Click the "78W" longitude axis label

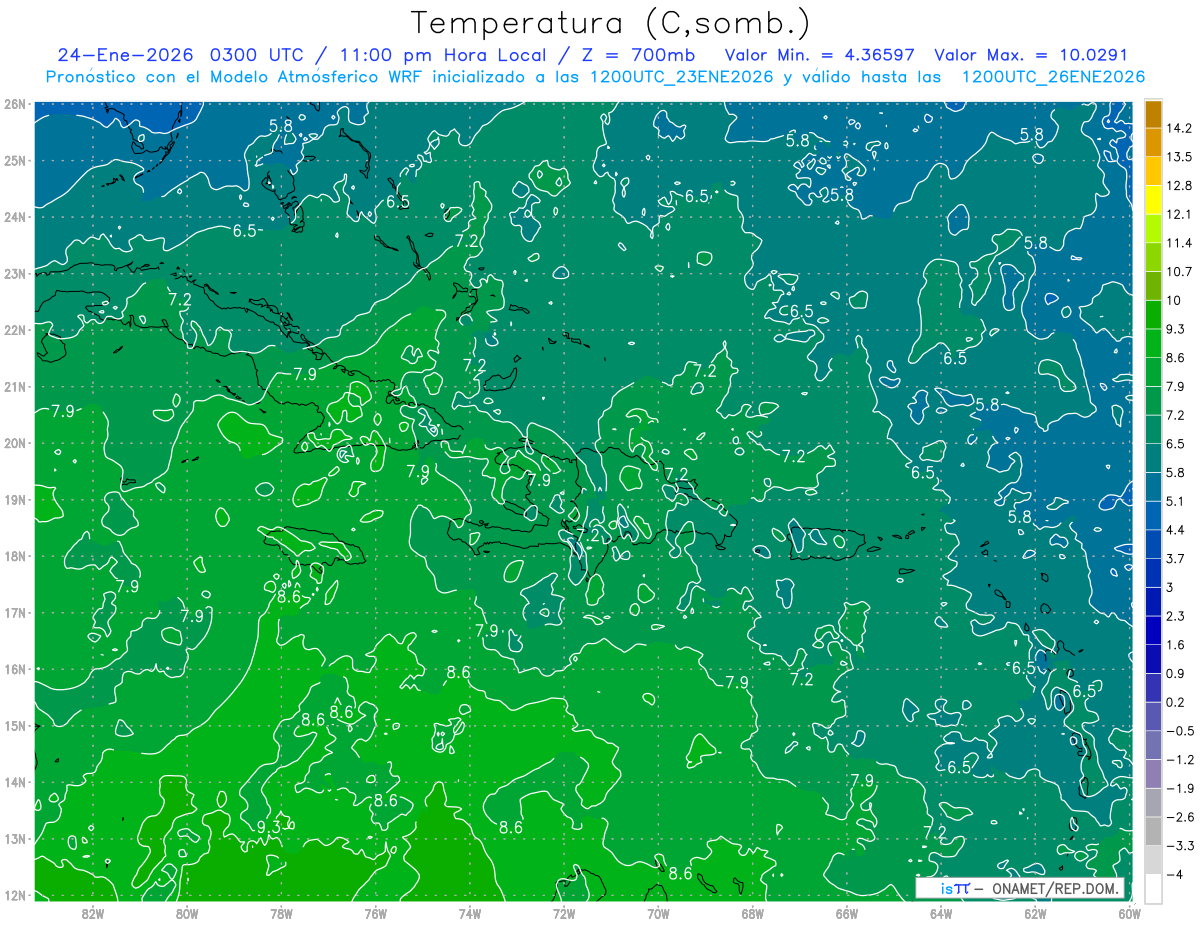[281, 913]
